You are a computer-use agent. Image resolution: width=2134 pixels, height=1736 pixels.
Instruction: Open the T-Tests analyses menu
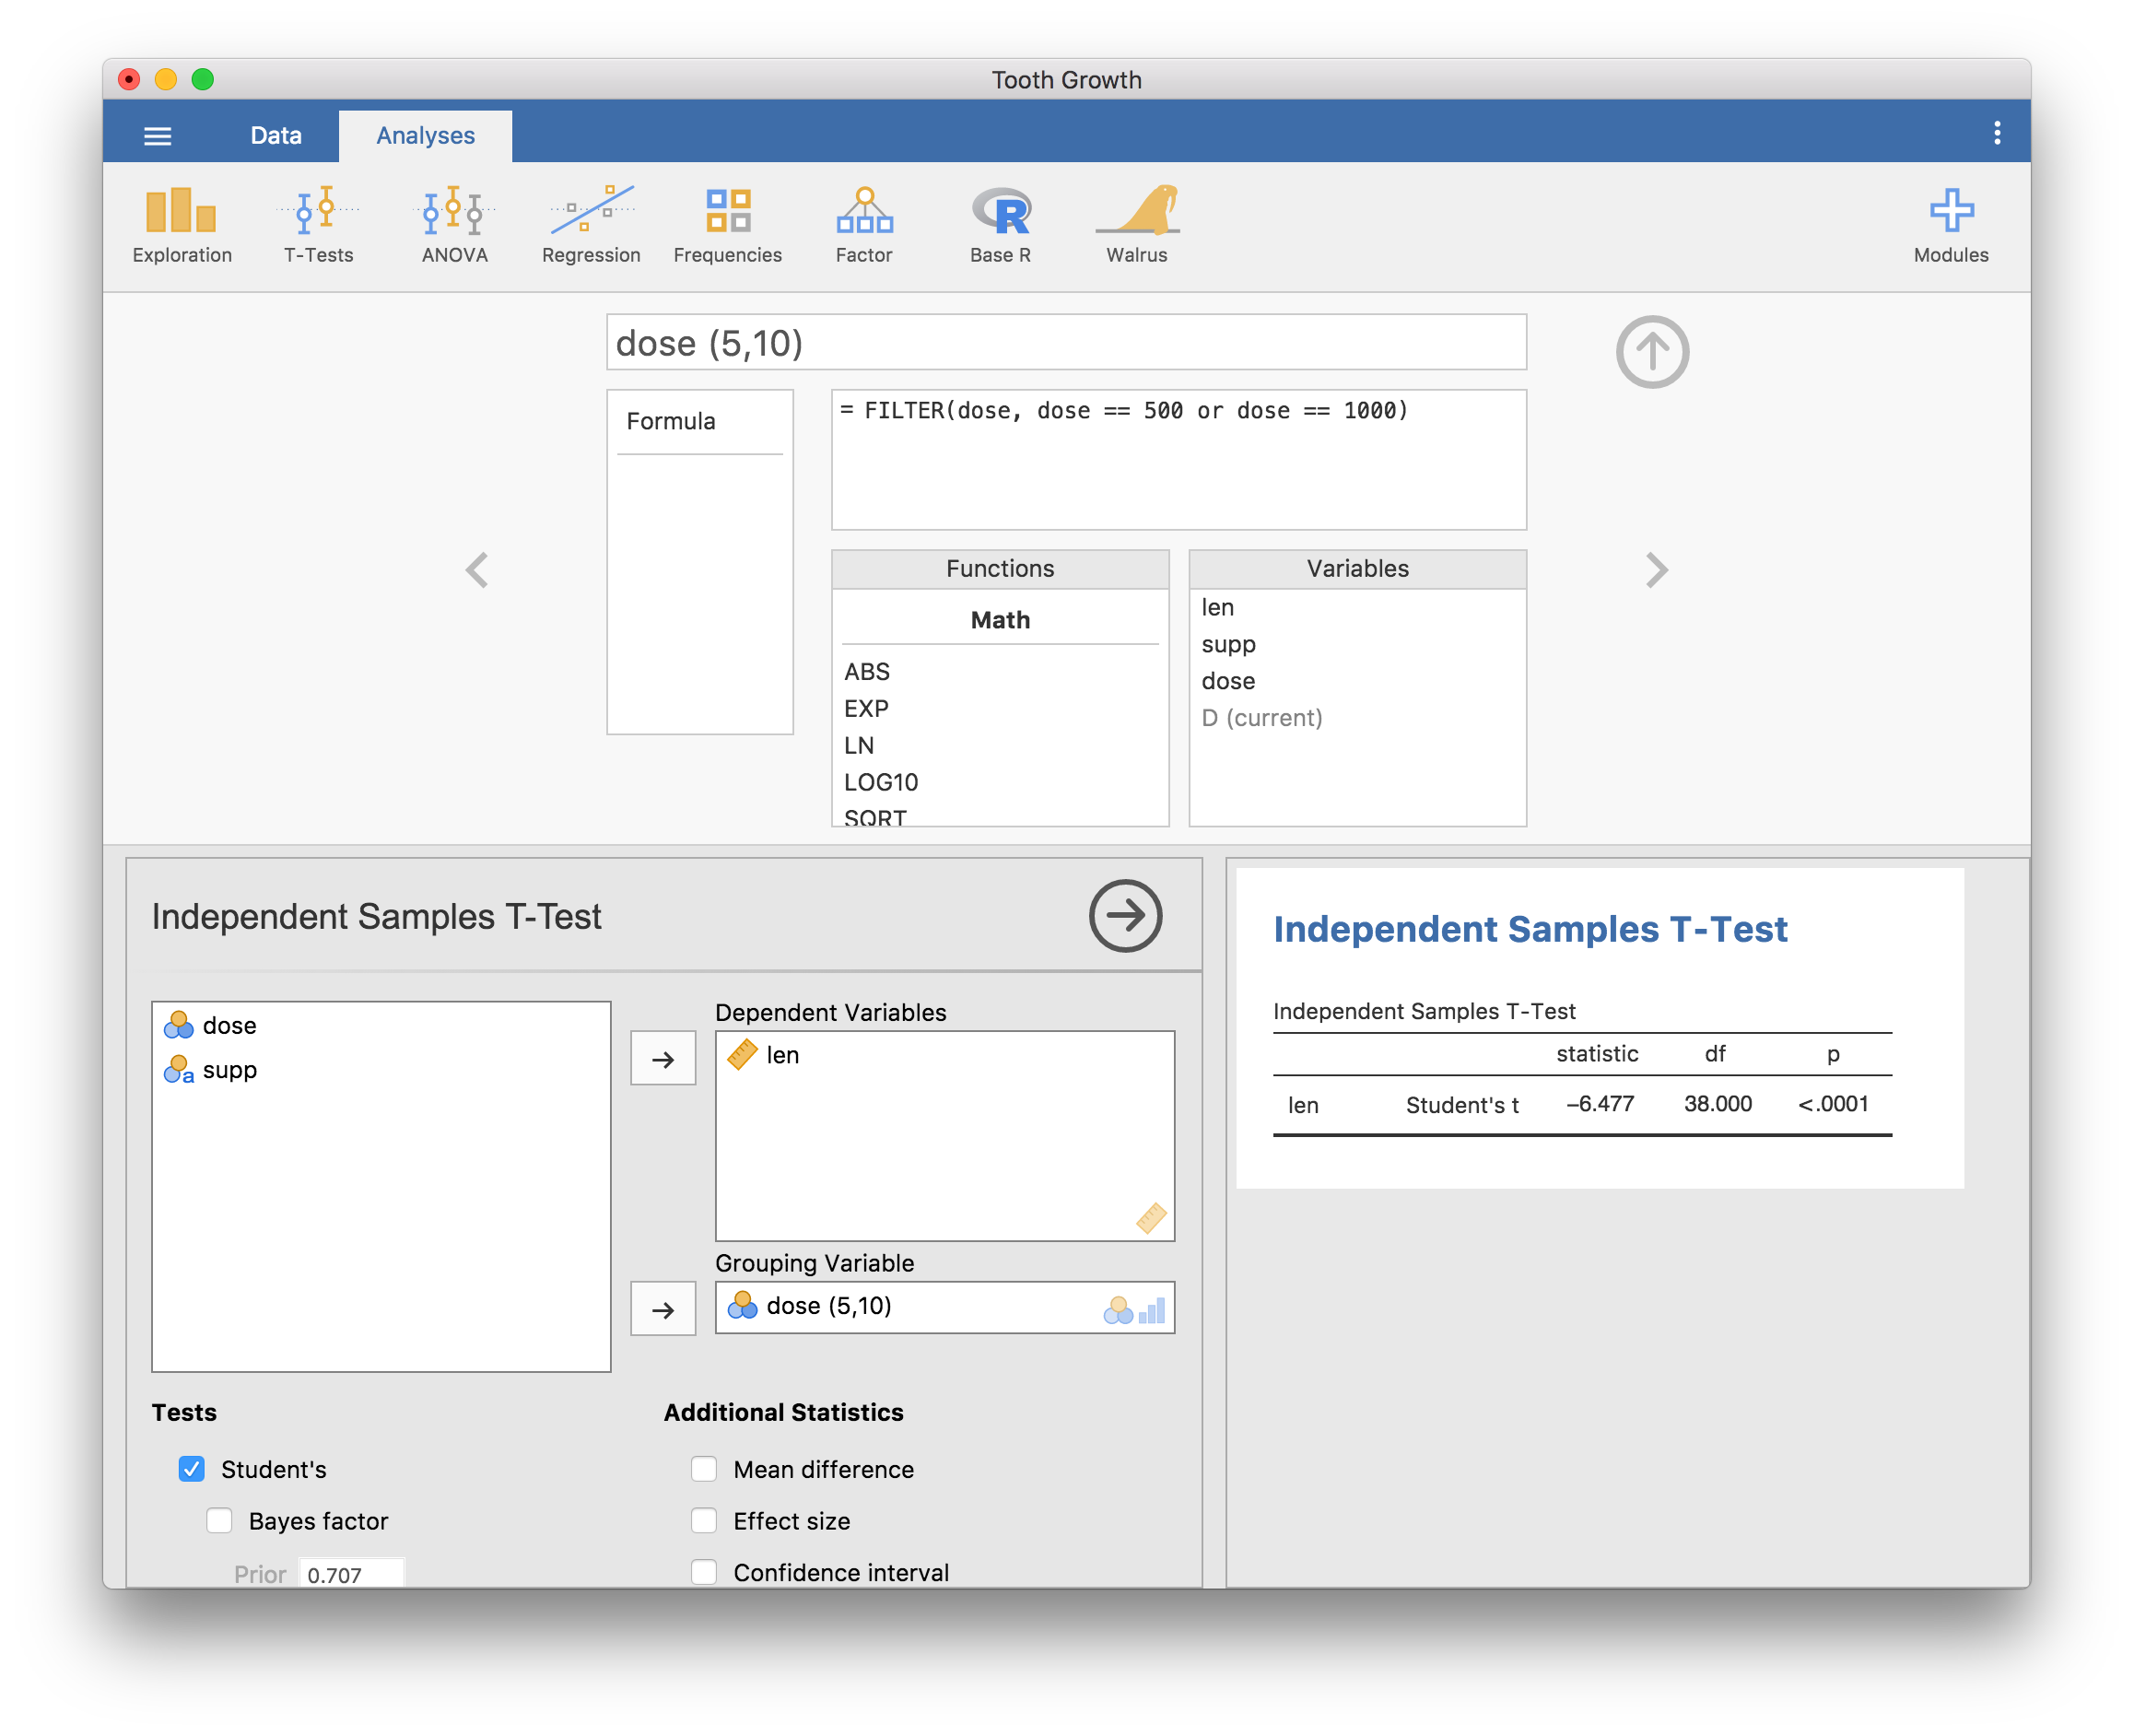(x=318, y=226)
